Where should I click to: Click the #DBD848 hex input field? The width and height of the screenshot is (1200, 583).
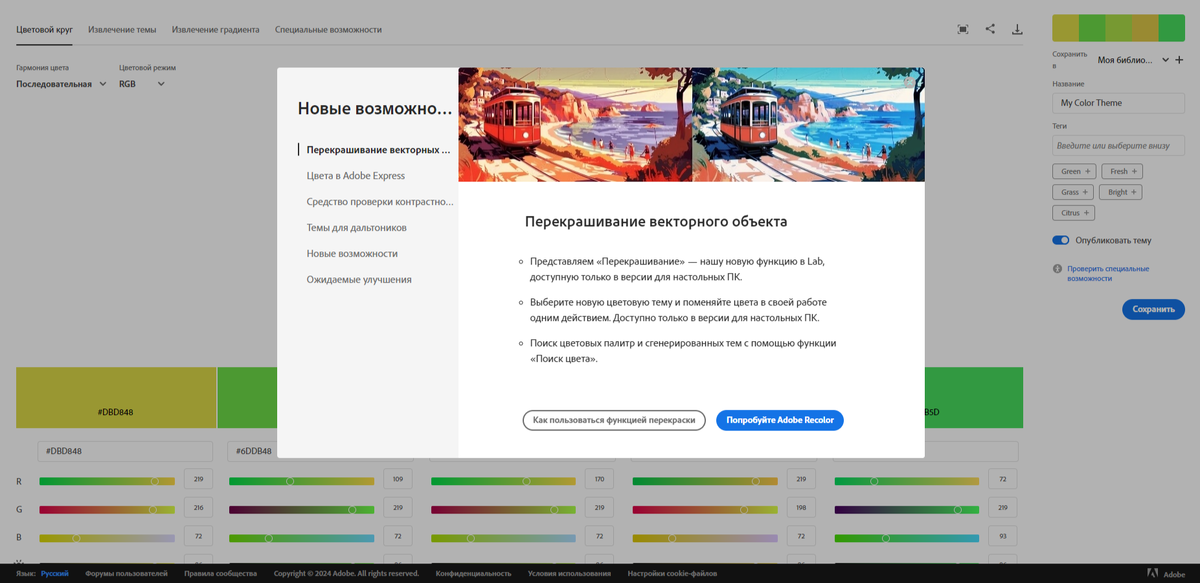[x=125, y=451]
